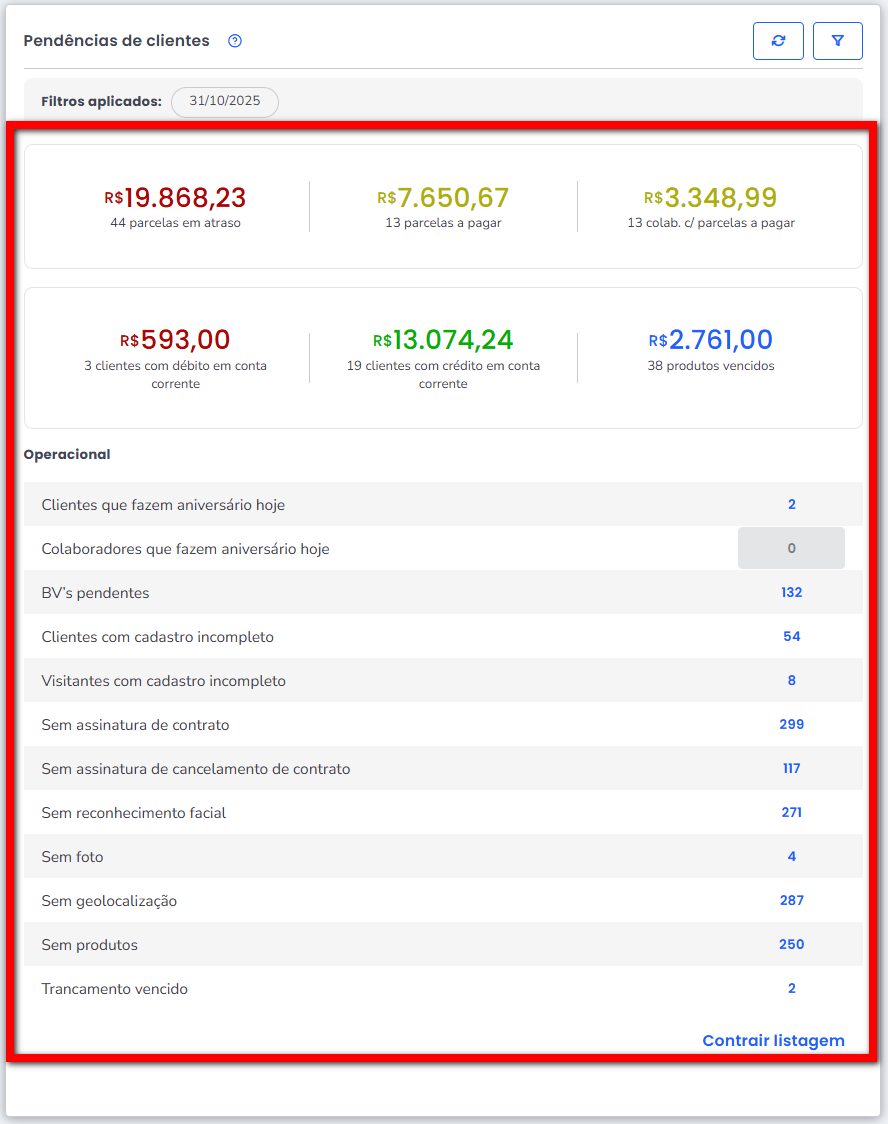Click 299 count for Sem assinatura de contrato
This screenshot has width=888, height=1124.
(x=791, y=725)
